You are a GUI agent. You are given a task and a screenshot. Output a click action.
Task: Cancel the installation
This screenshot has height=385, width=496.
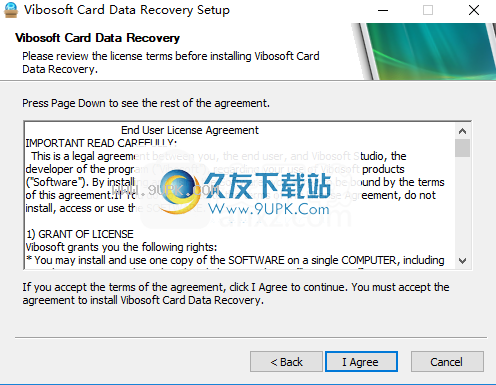click(x=447, y=361)
